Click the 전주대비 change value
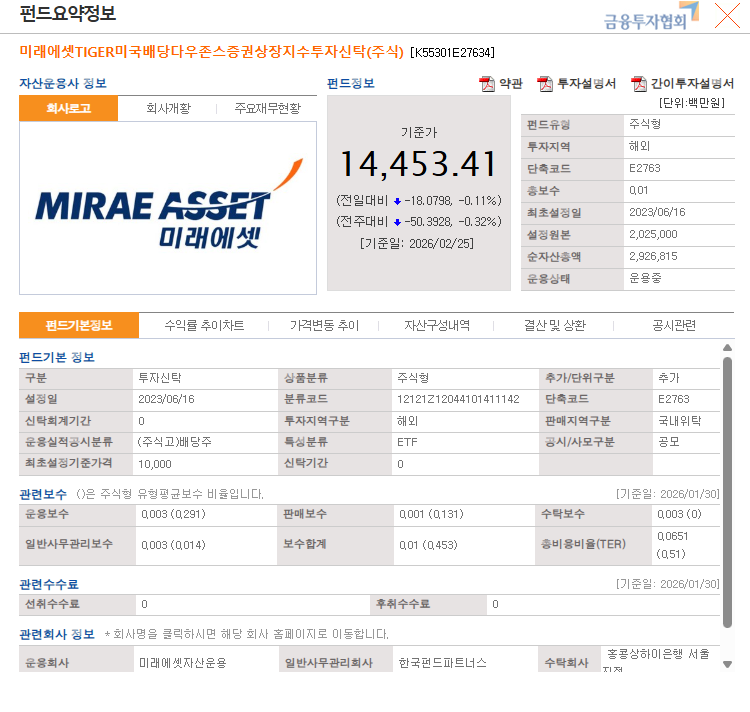This screenshot has height=712, width=750. 452,222
